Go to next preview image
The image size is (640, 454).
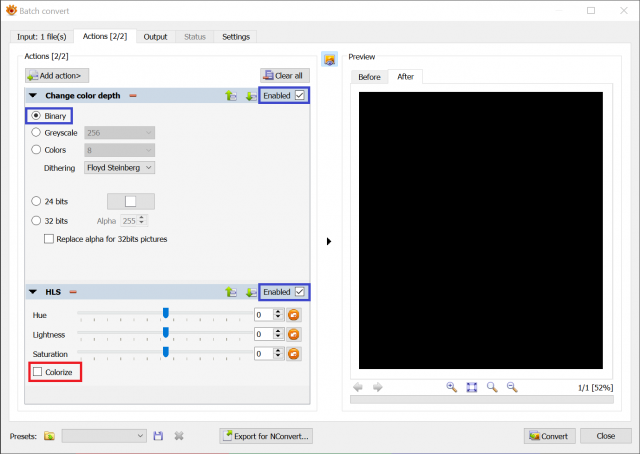tap(378, 387)
